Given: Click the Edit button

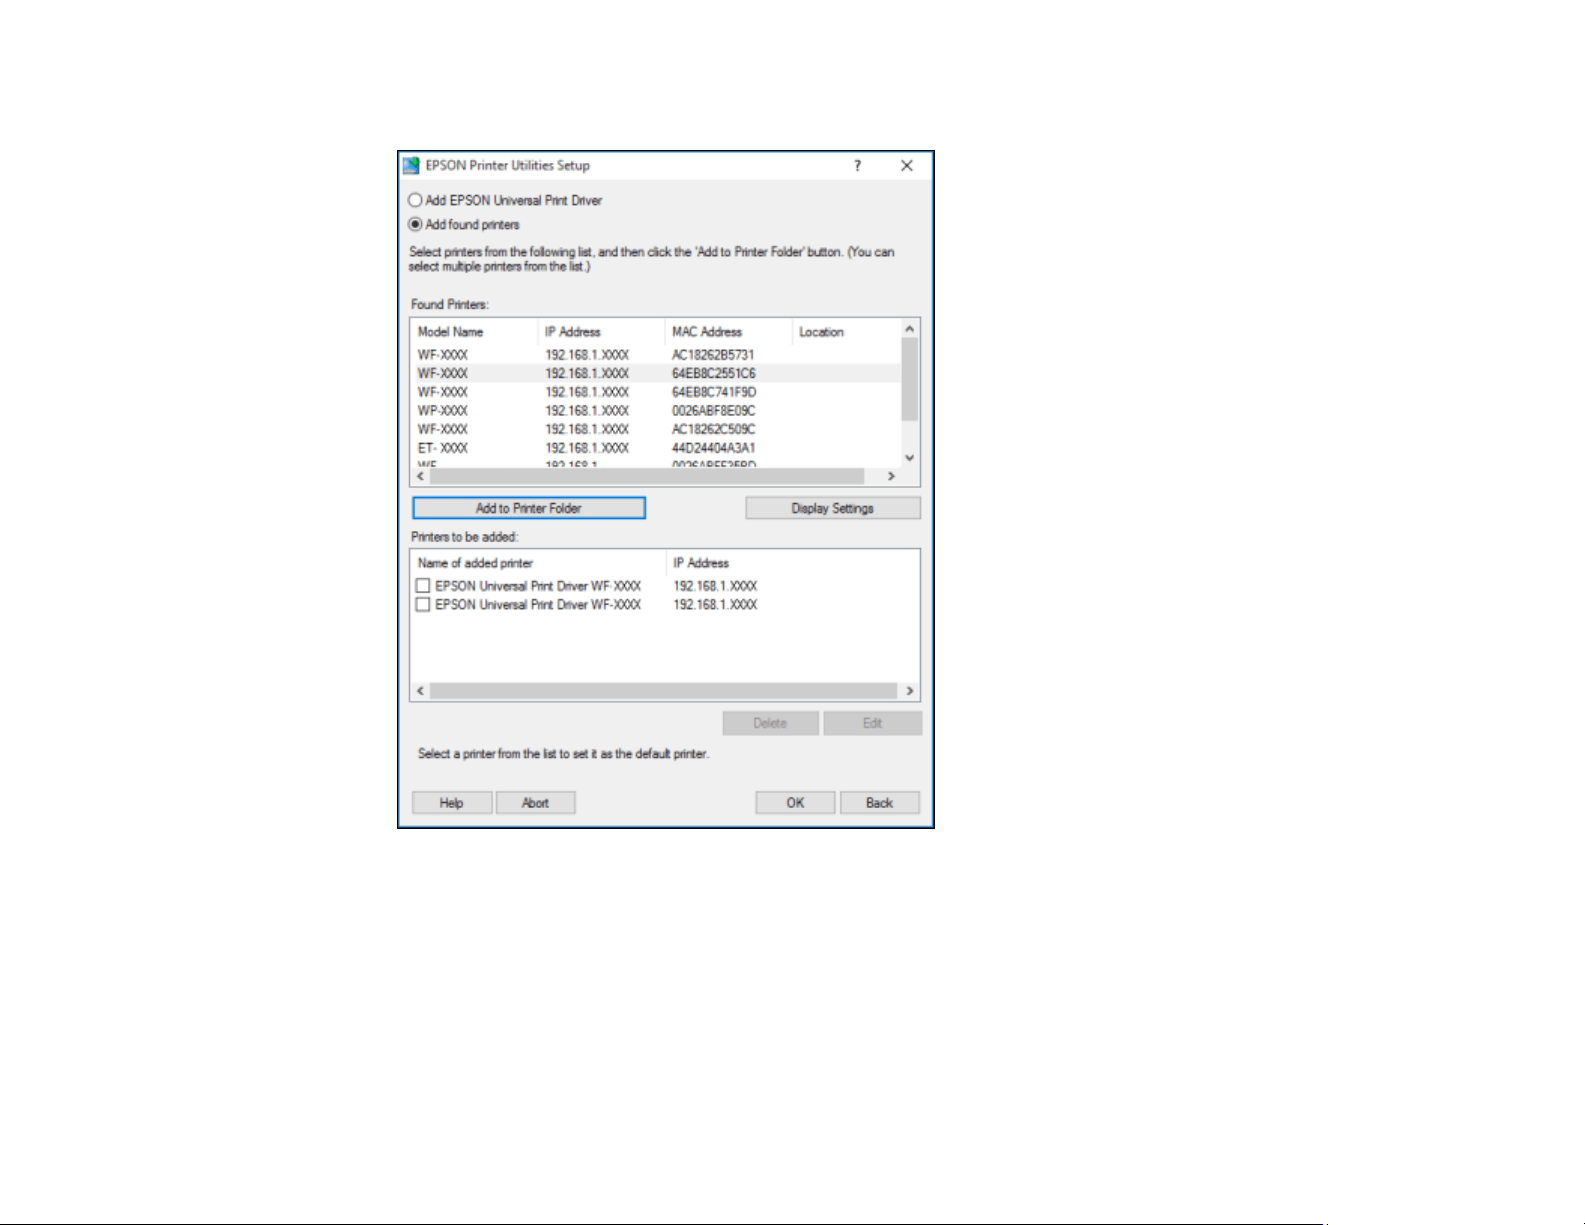Looking at the screenshot, I should coord(872,723).
